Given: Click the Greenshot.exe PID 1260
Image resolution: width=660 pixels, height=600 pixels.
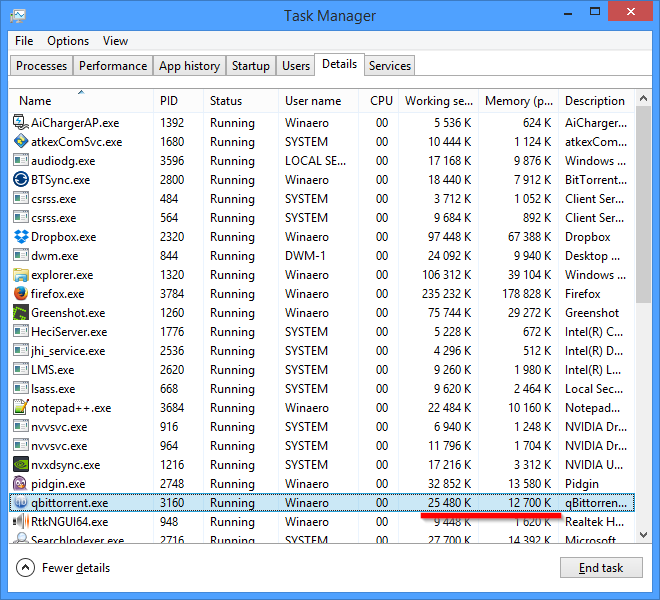Looking at the screenshot, I should [172, 313].
